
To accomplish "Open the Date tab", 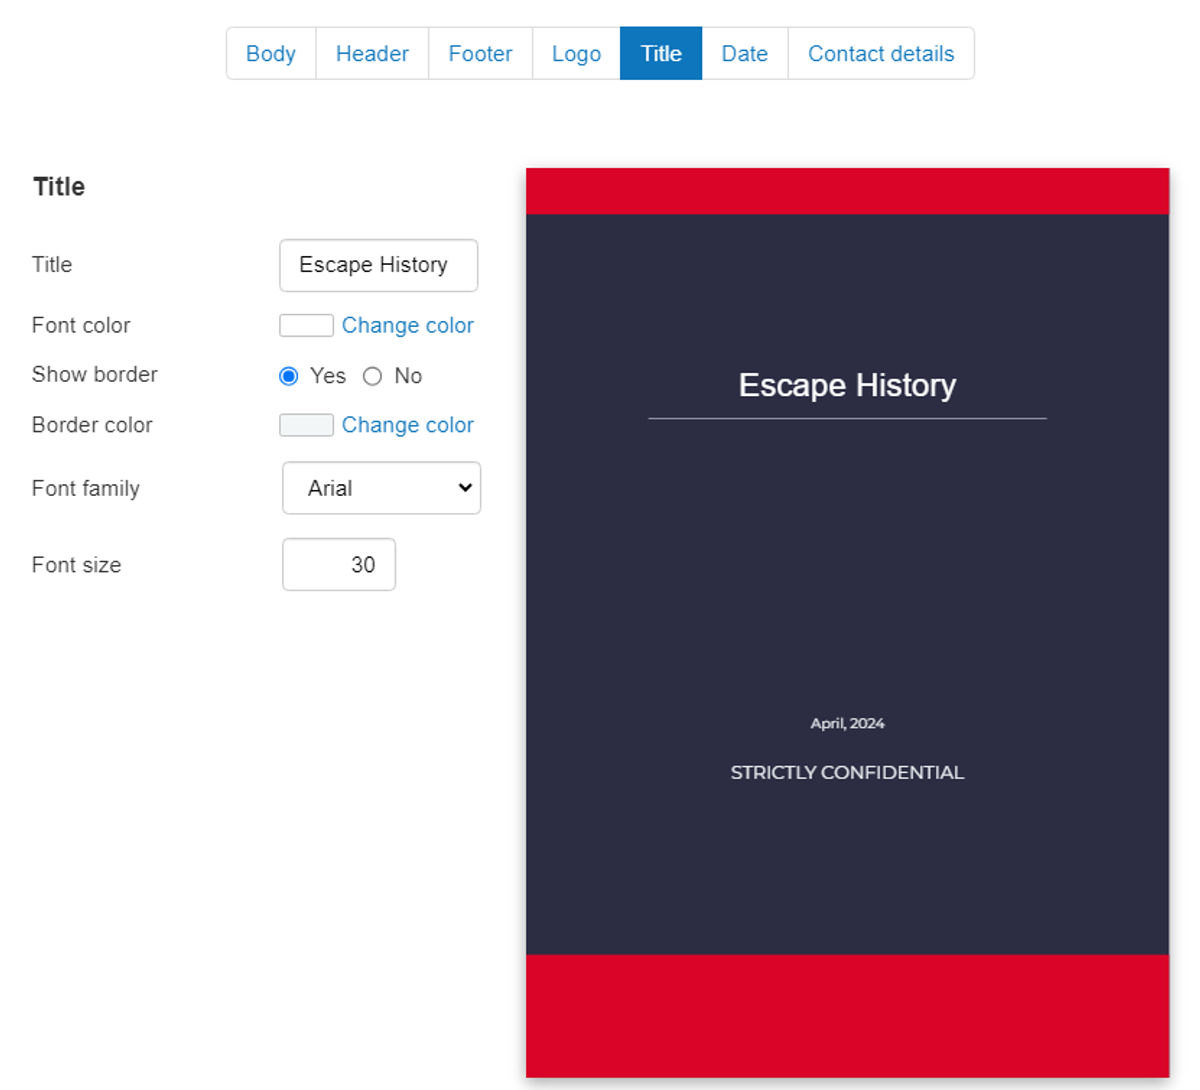I will pos(745,54).
